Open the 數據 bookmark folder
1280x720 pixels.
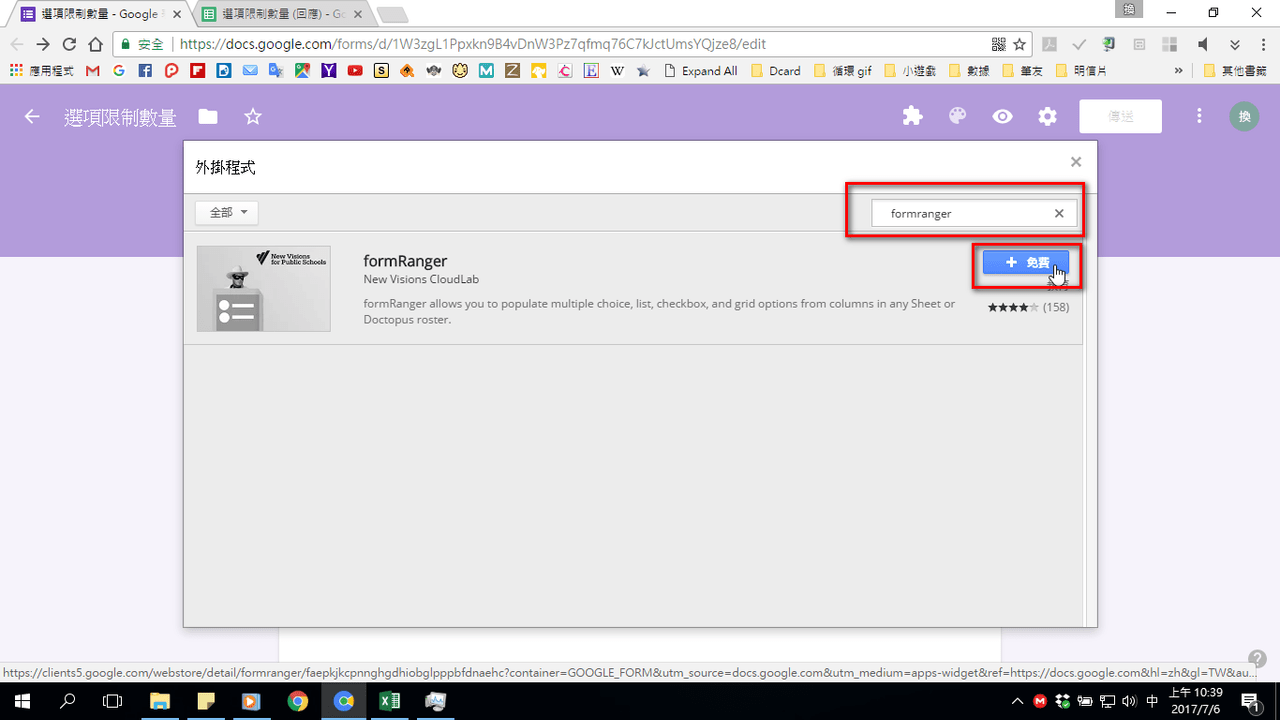pyautogui.click(x=970, y=71)
